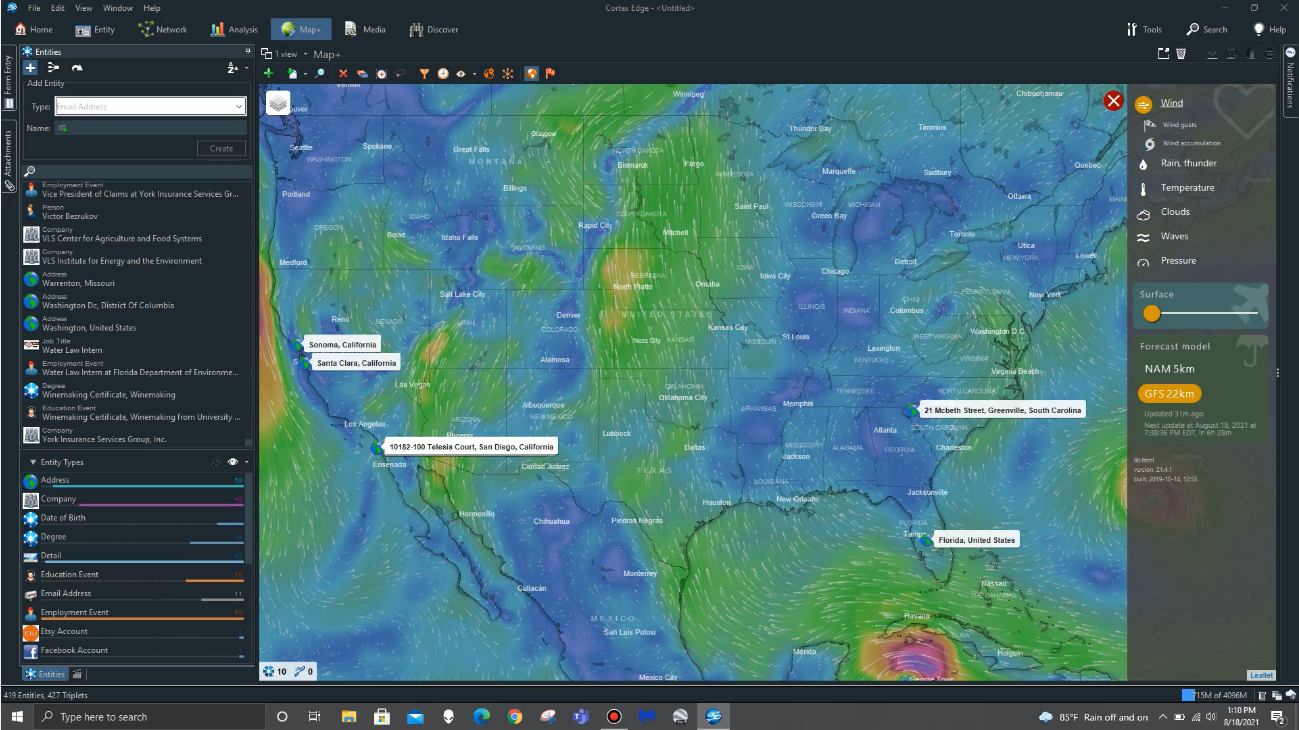Click the red flag icon on the map toolbar
The image size is (1299, 730).
point(550,73)
